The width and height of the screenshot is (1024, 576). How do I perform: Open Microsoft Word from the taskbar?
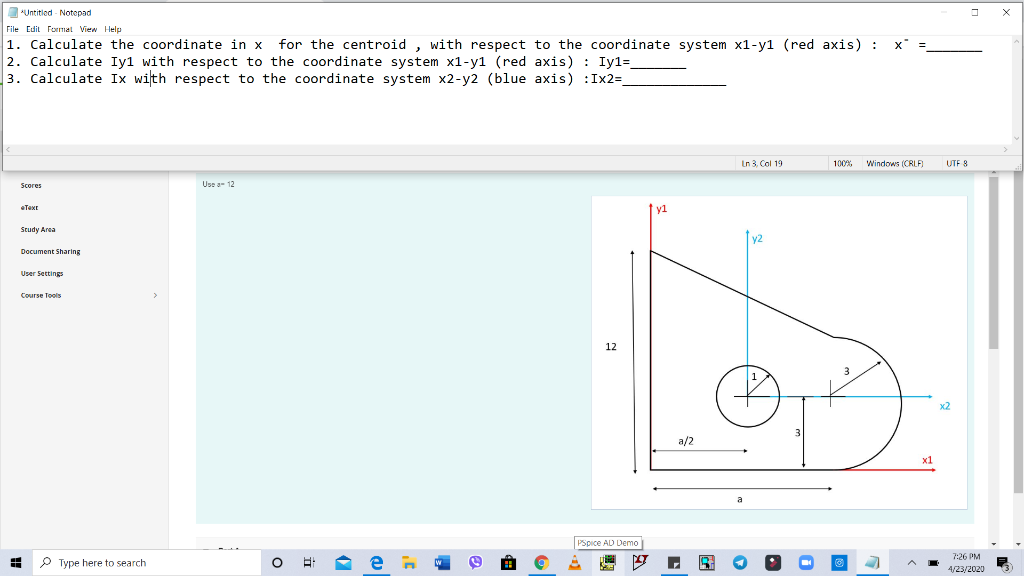point(441,562)
